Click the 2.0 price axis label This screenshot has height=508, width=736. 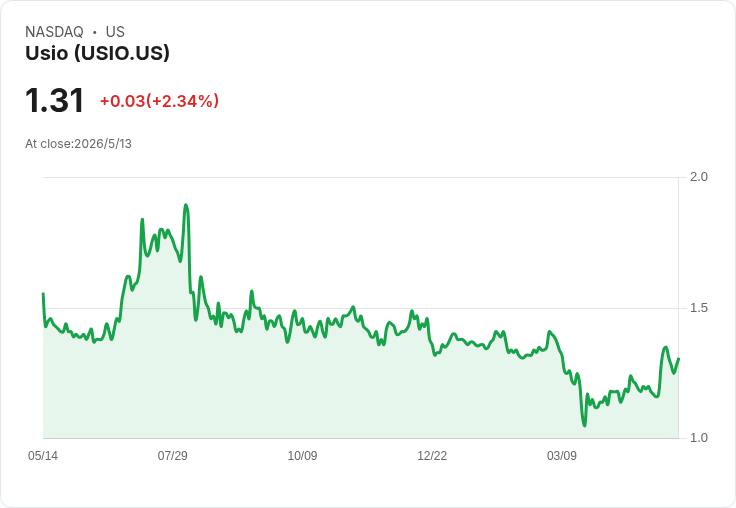[x=698, y=177]
